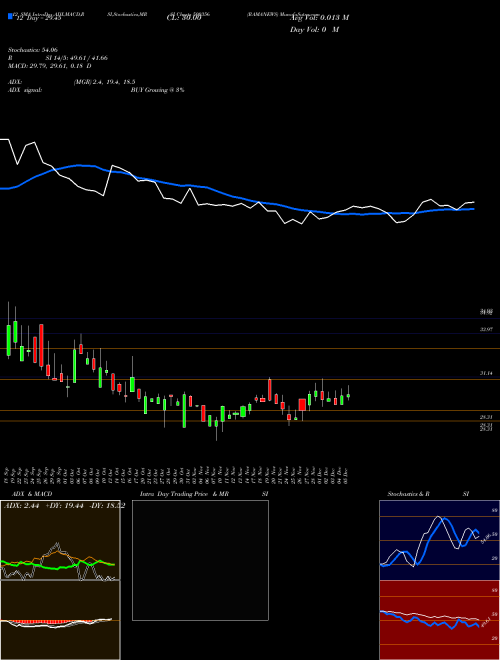Click the blue 12-day SMA legend square
Image resolution: width=500 pixels, height=660 pixels.
tap(11, 16)
